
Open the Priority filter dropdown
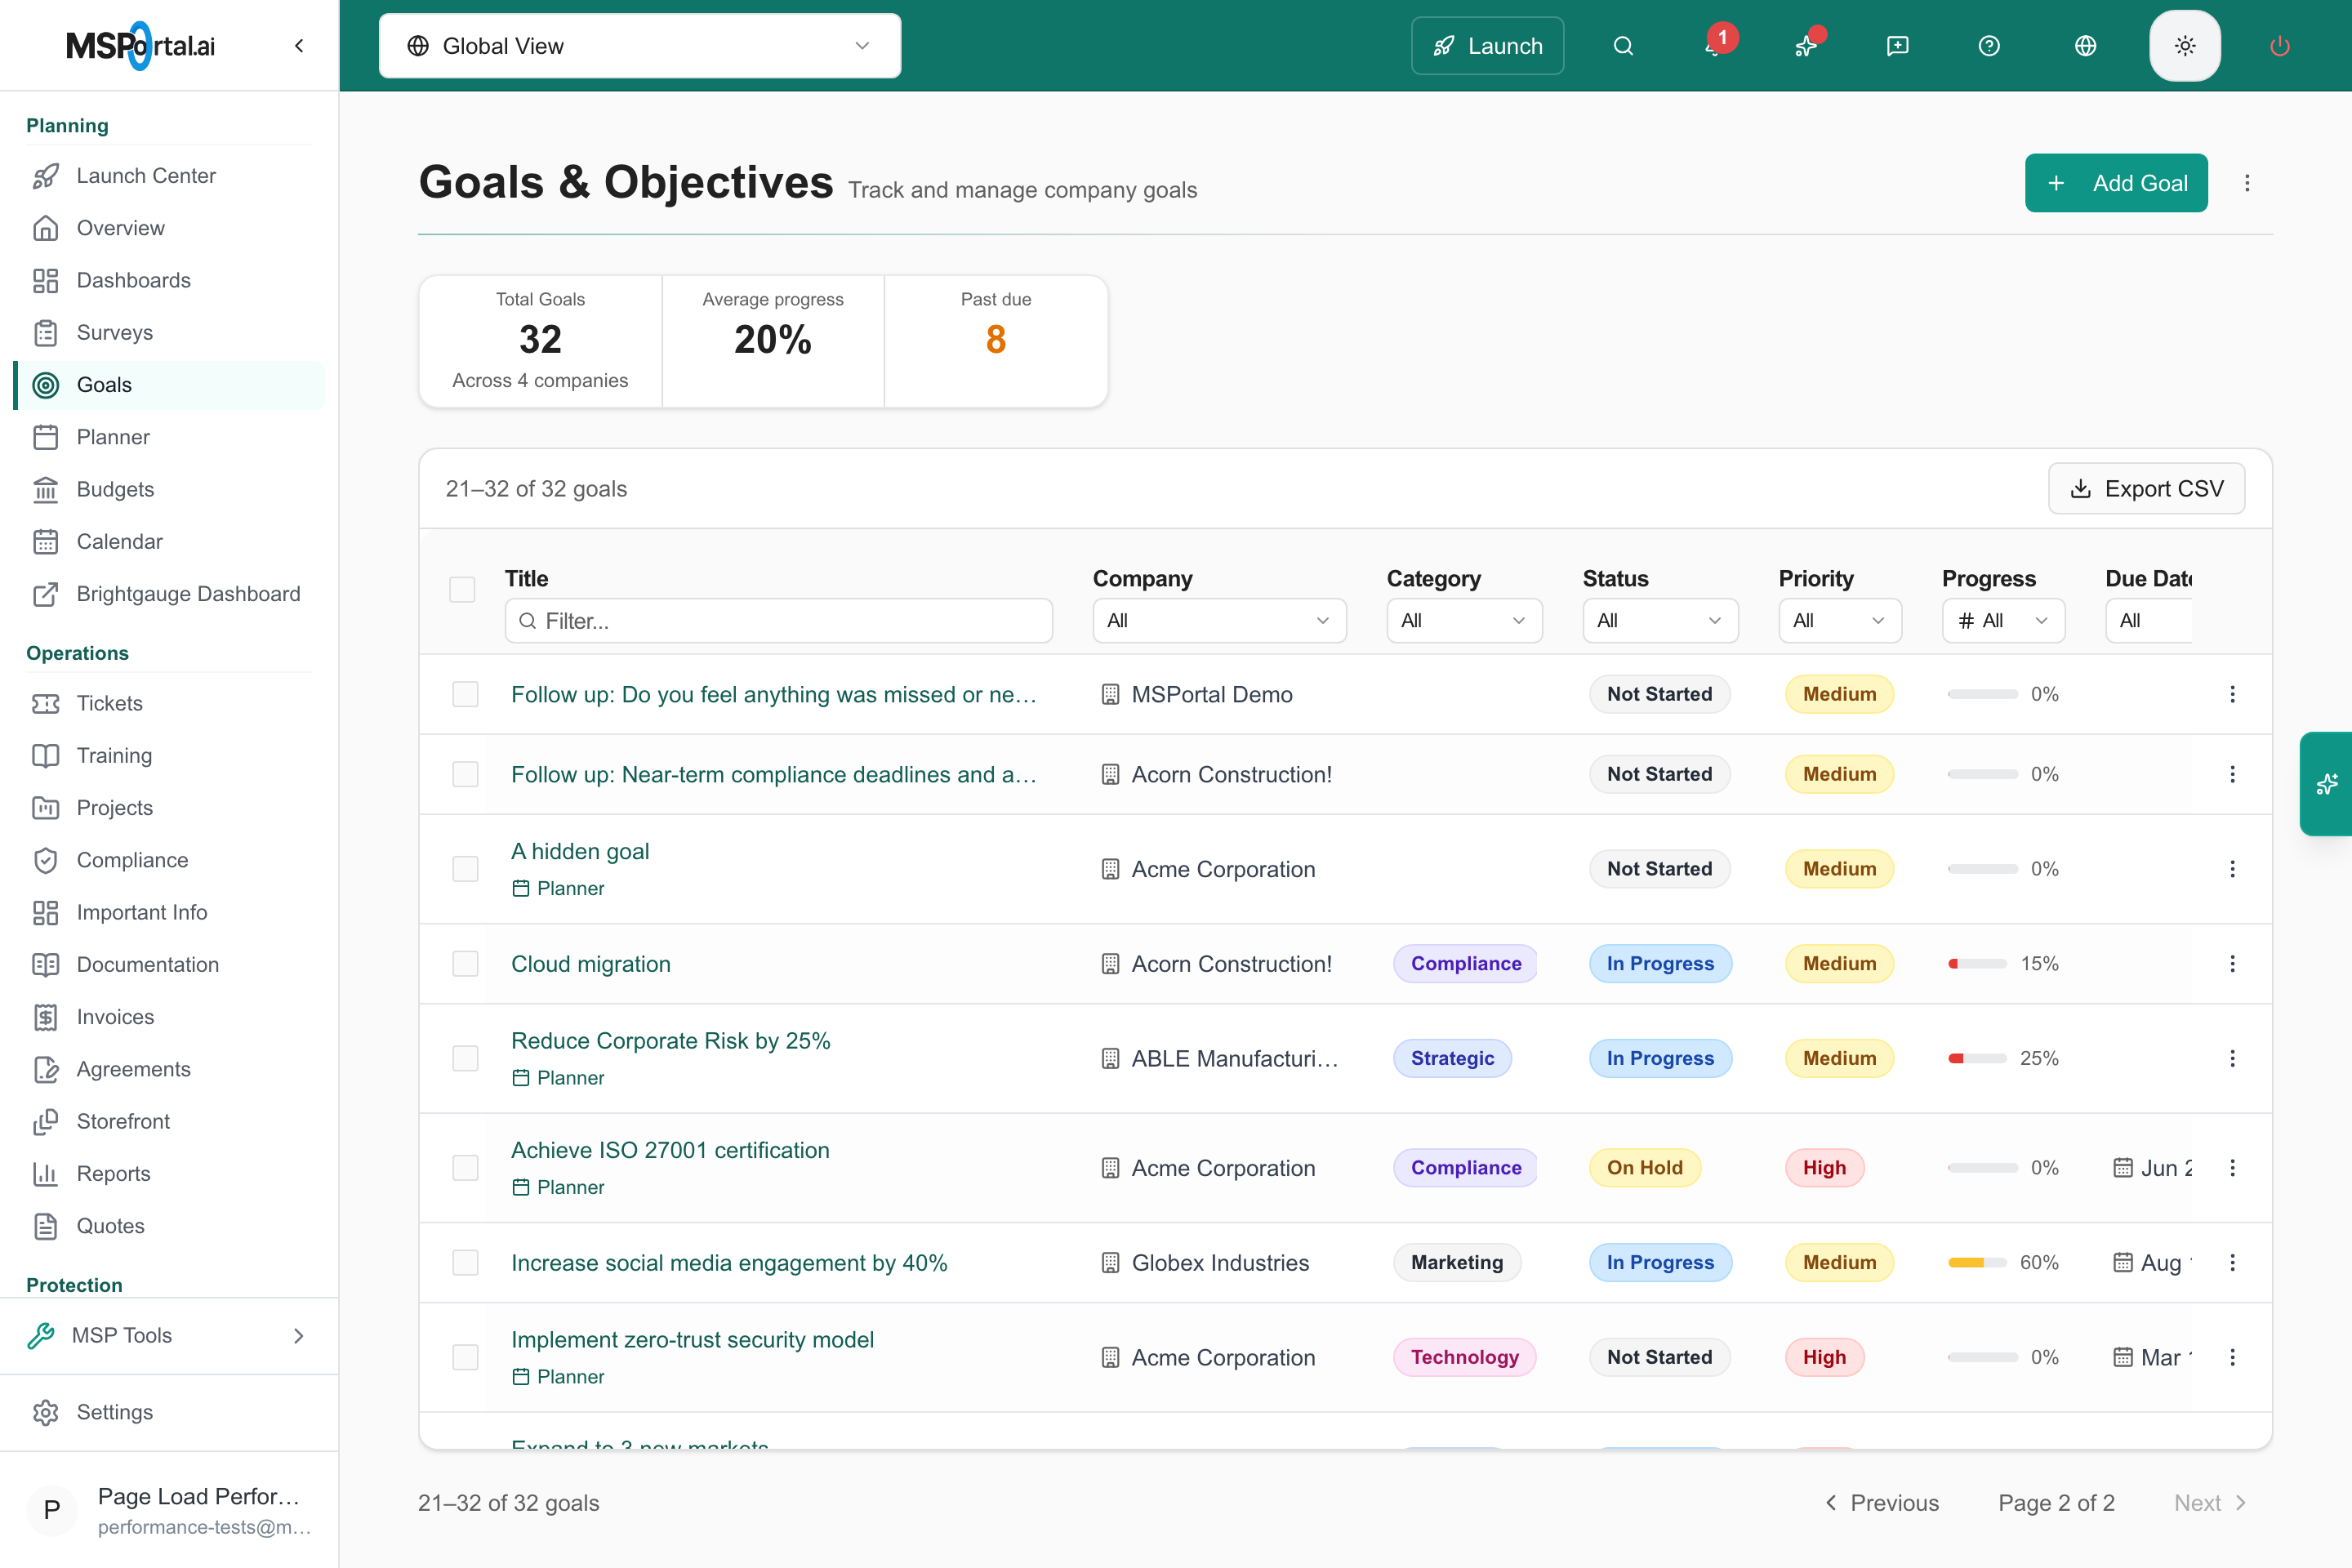pyautogui.click(x=1840, y=620)
